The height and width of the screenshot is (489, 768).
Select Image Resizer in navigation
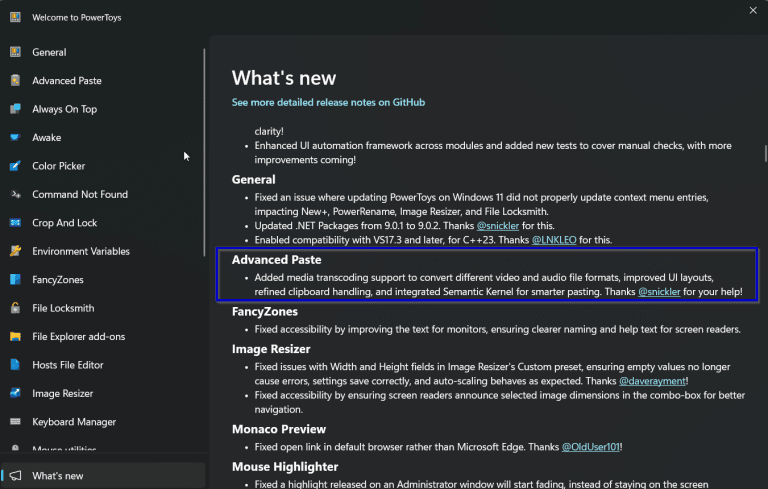102,393
